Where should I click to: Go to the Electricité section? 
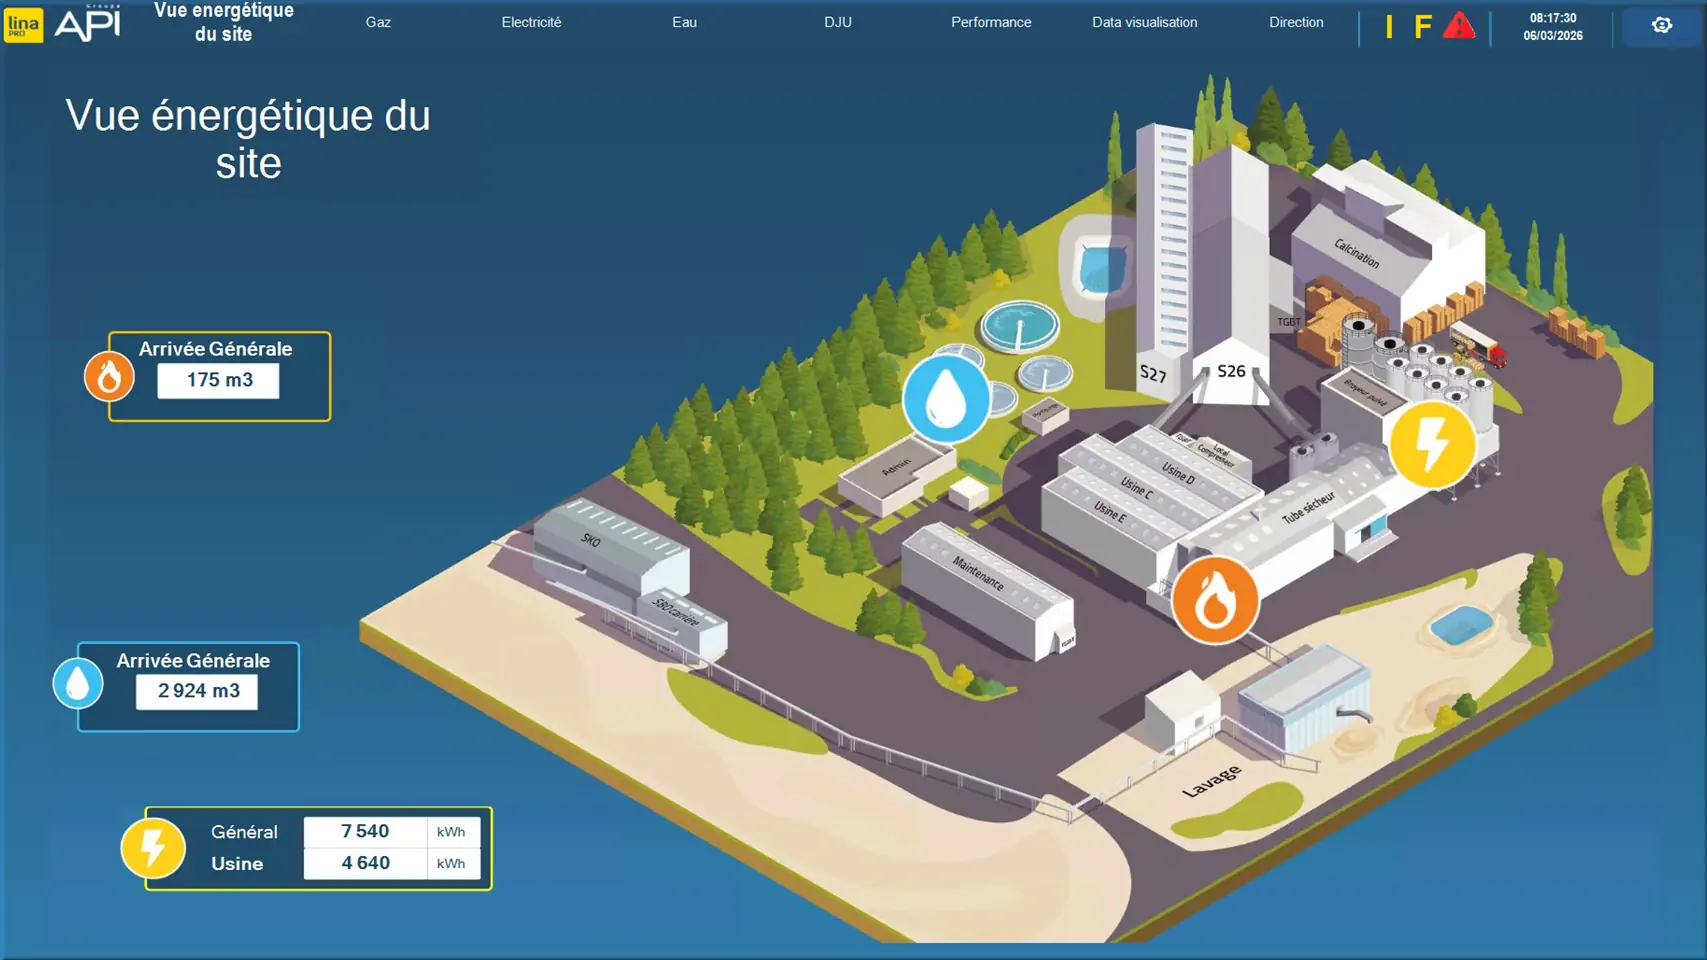coord(531,22)
